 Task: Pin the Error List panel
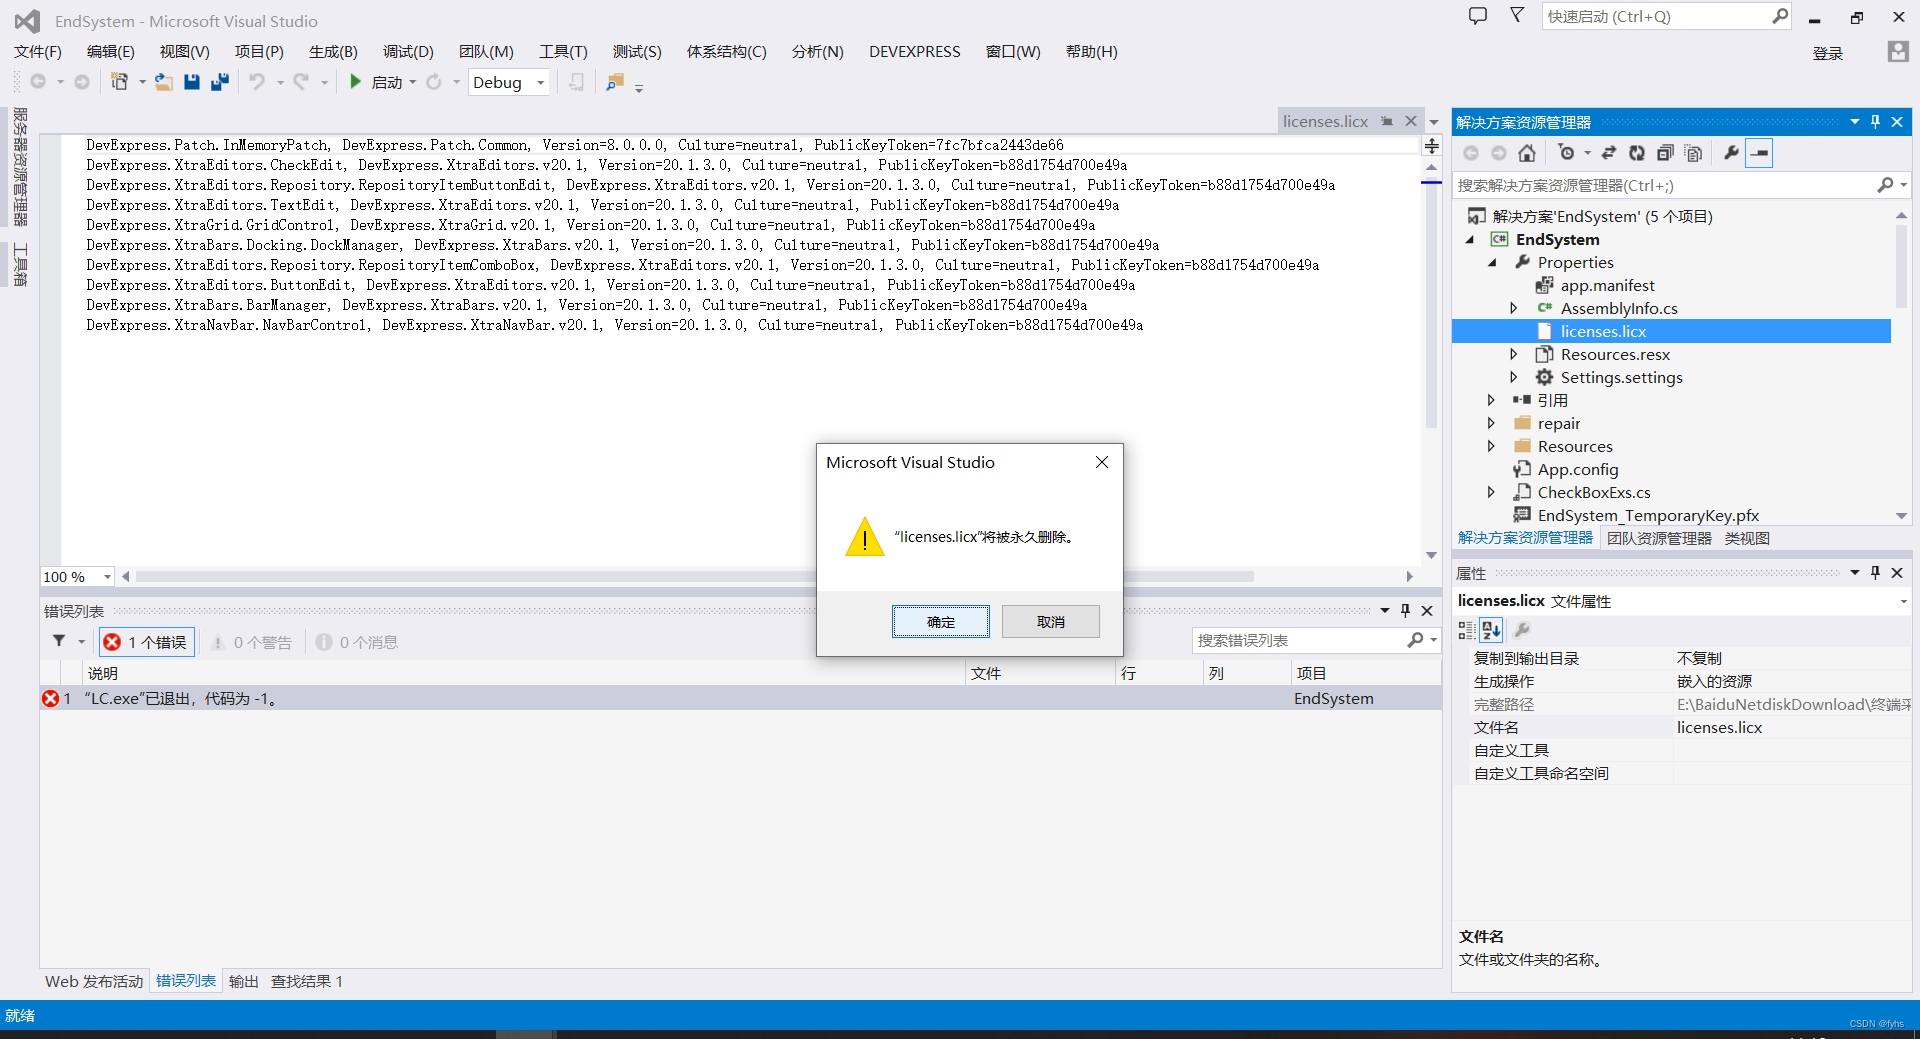(x=1405, y=611)
